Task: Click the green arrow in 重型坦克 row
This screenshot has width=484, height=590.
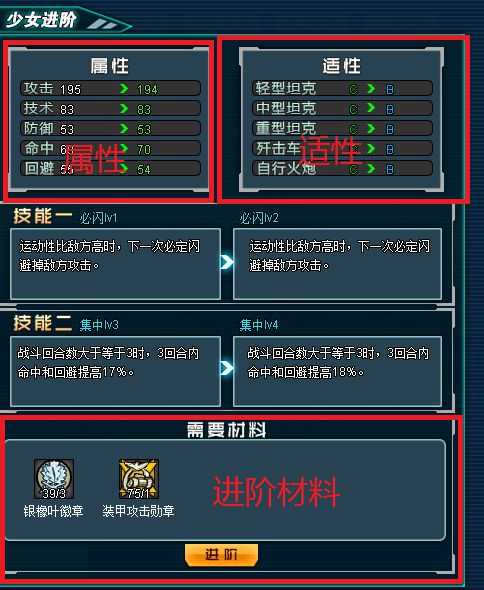Action: click(x=371, y=129)
